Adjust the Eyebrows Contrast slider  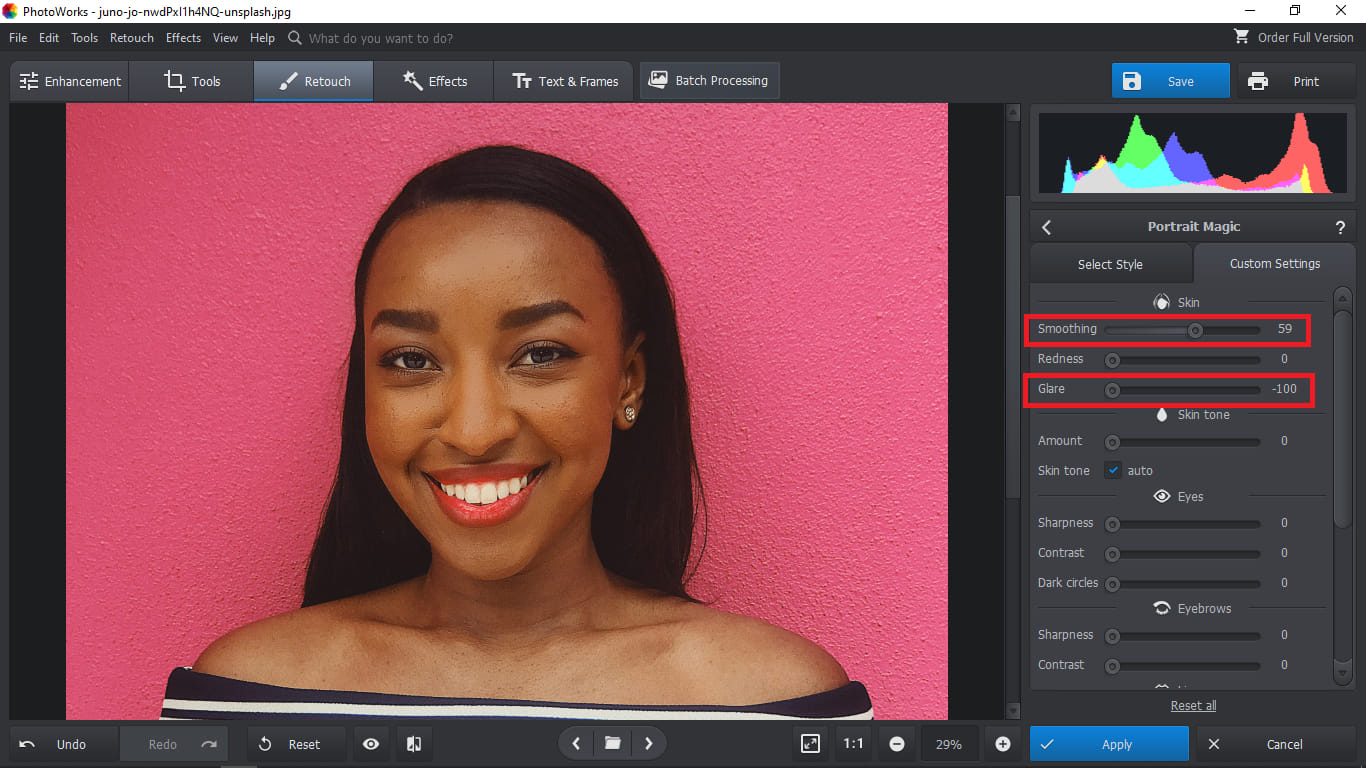(x=1183, y=665)
